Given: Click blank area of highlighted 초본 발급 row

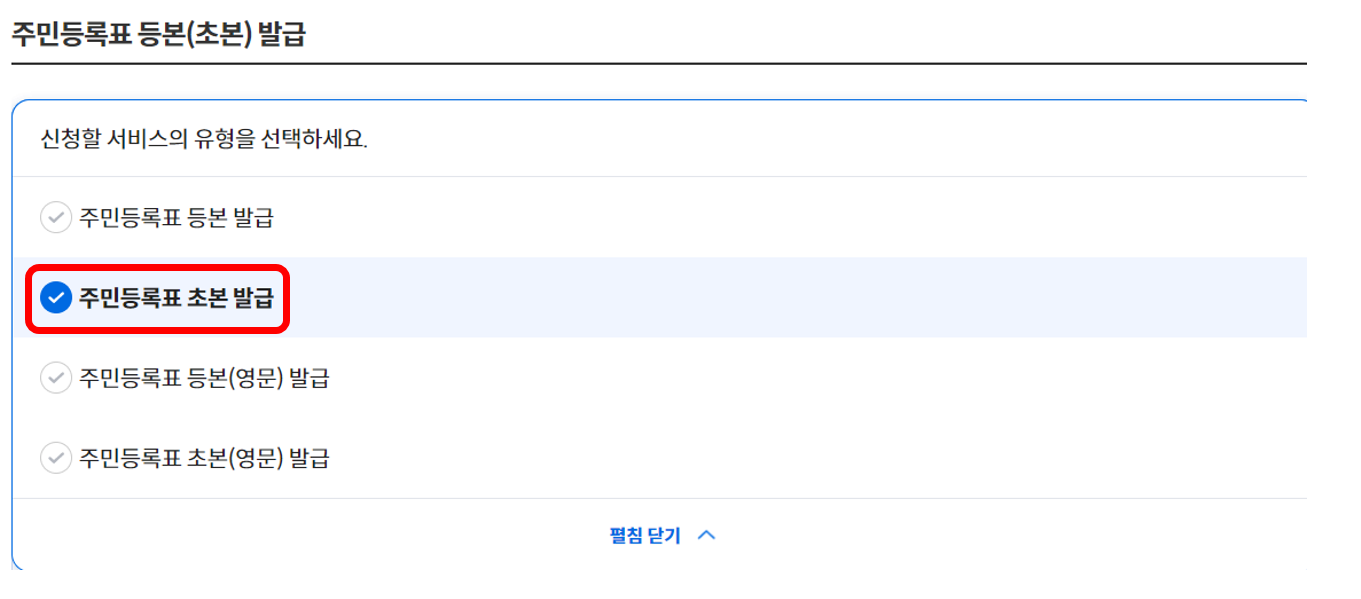Looking at the screenshot, I should (800, 297).
